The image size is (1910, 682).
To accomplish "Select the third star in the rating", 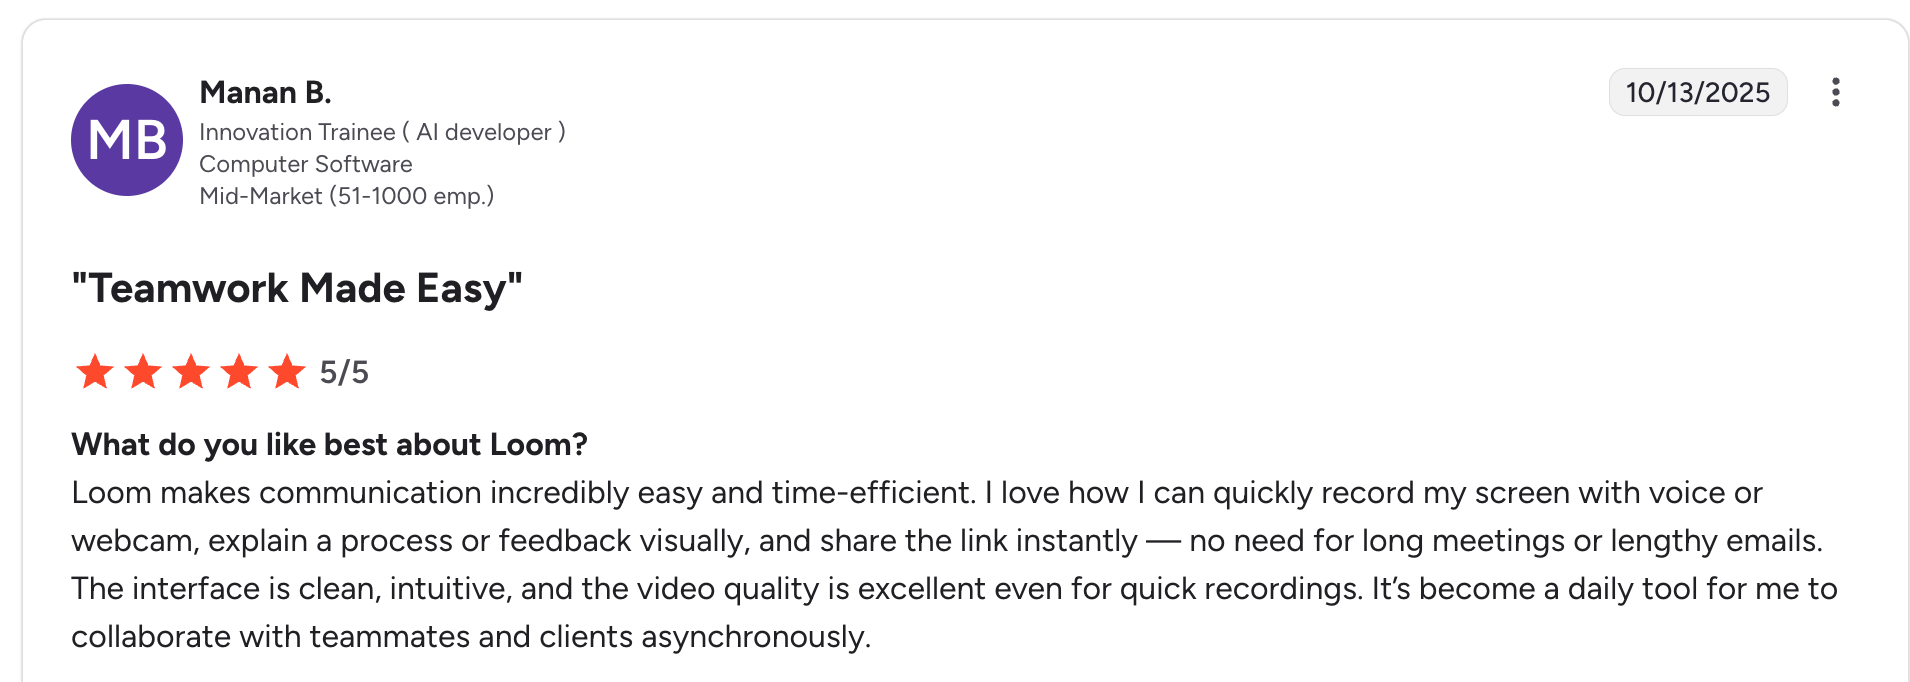I will pyautogui.click(x=190, y=371).
